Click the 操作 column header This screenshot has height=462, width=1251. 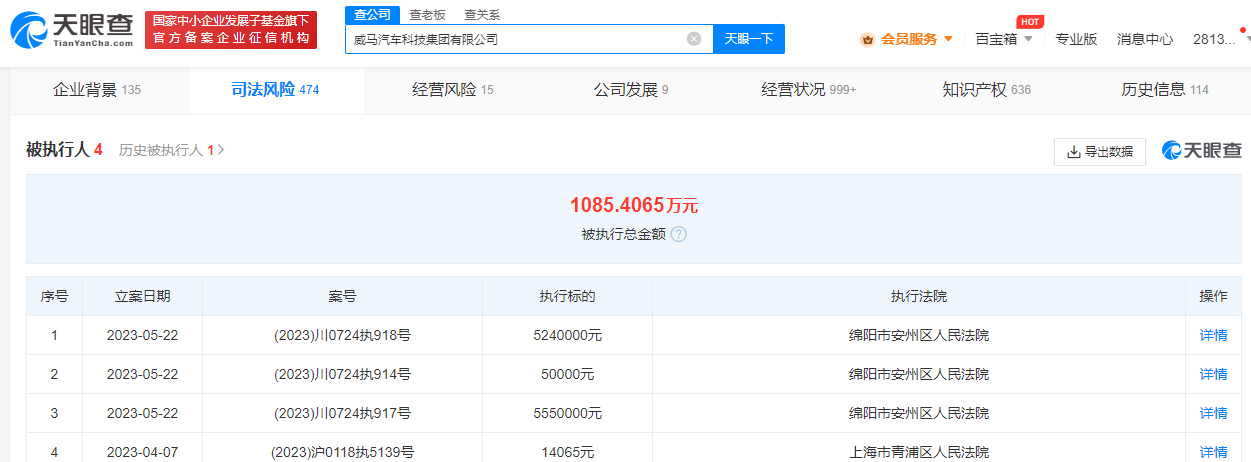point(1213,296)
